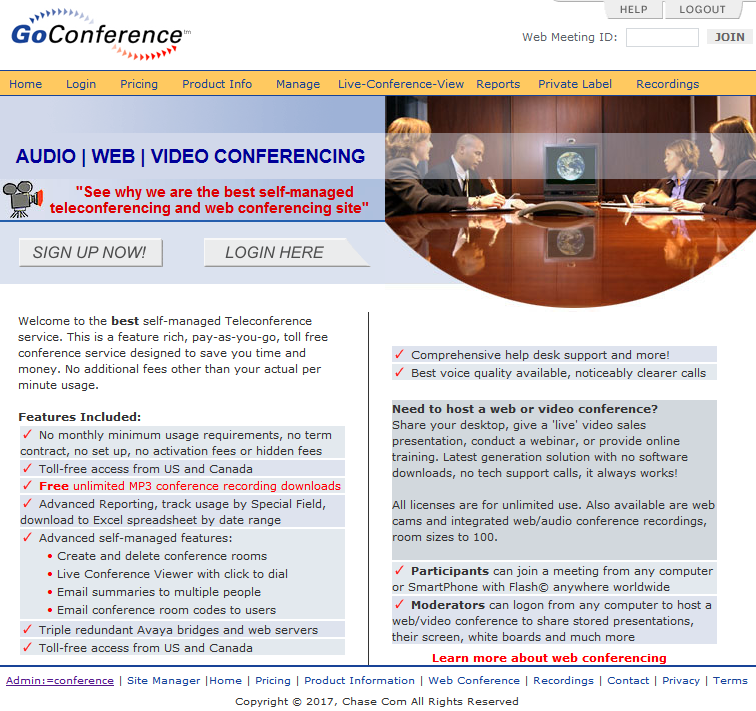Open the Reports menu item
756x711 pixels.
pyautogui.click(x=498, y=84)
